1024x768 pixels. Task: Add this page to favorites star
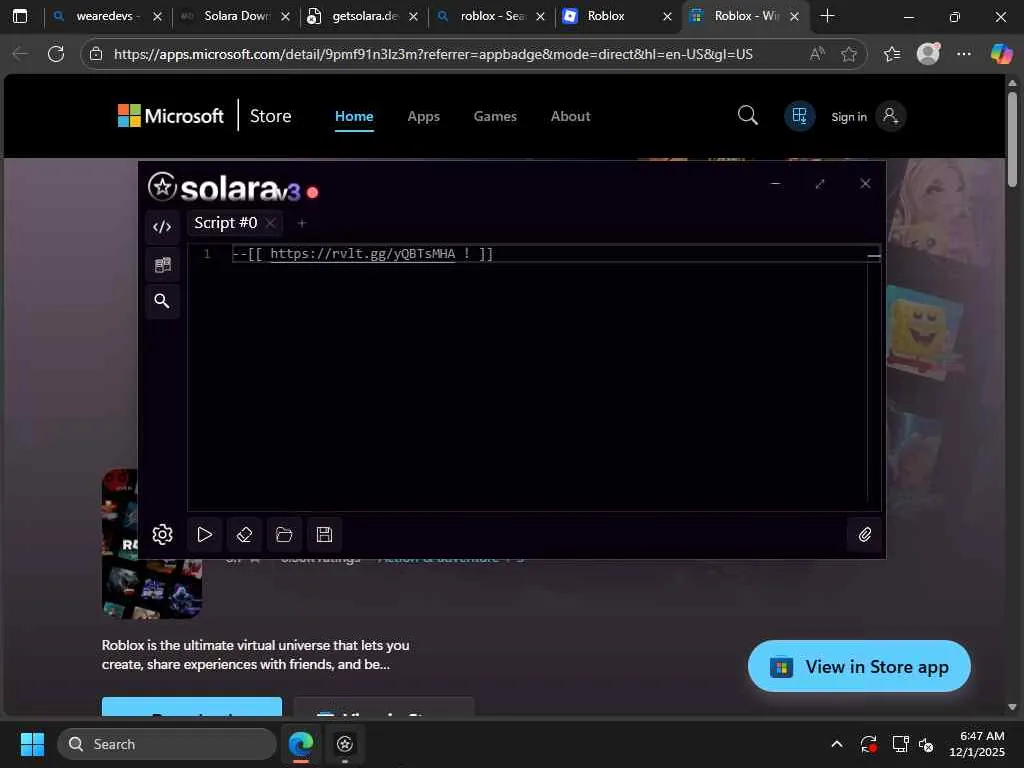pos(848,54)
